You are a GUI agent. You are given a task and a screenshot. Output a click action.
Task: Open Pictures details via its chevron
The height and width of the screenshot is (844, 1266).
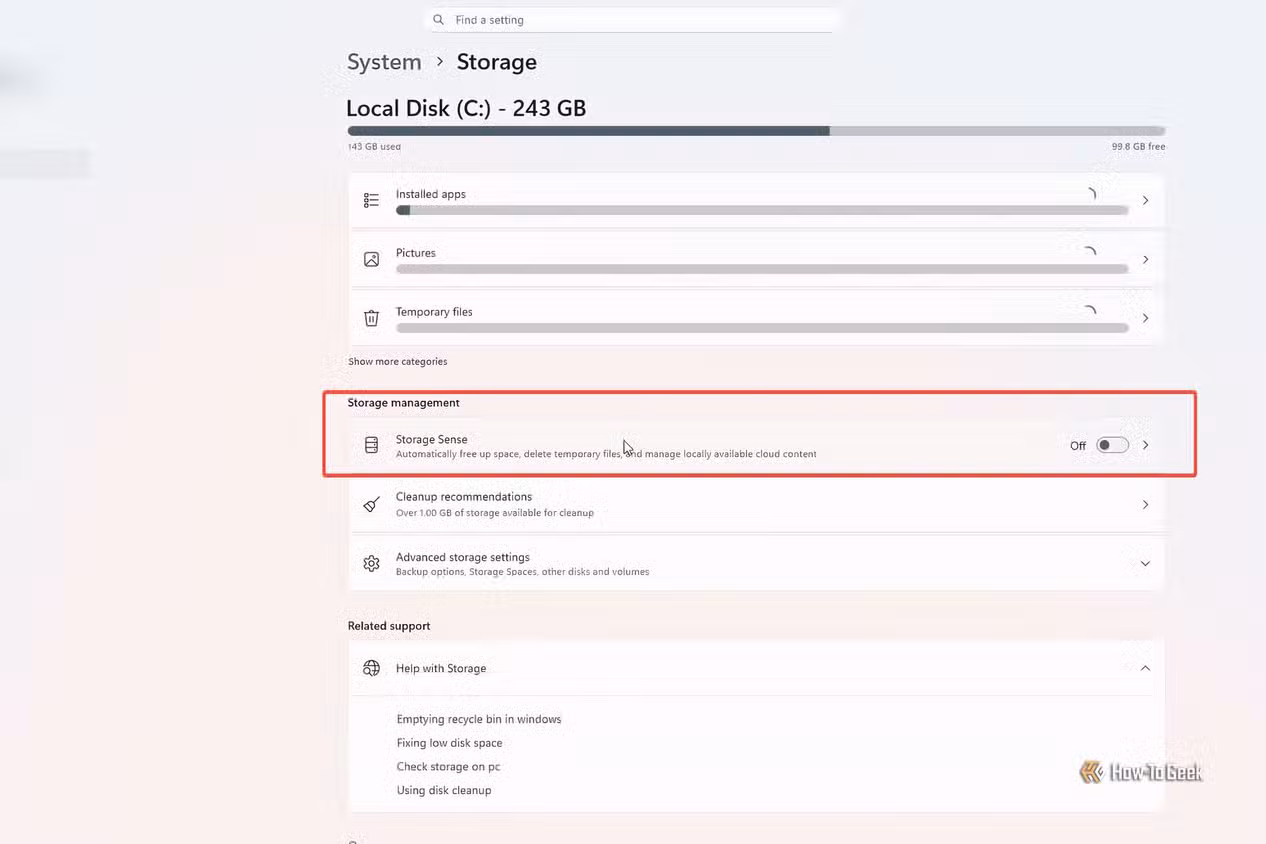tap(1145, 259)
